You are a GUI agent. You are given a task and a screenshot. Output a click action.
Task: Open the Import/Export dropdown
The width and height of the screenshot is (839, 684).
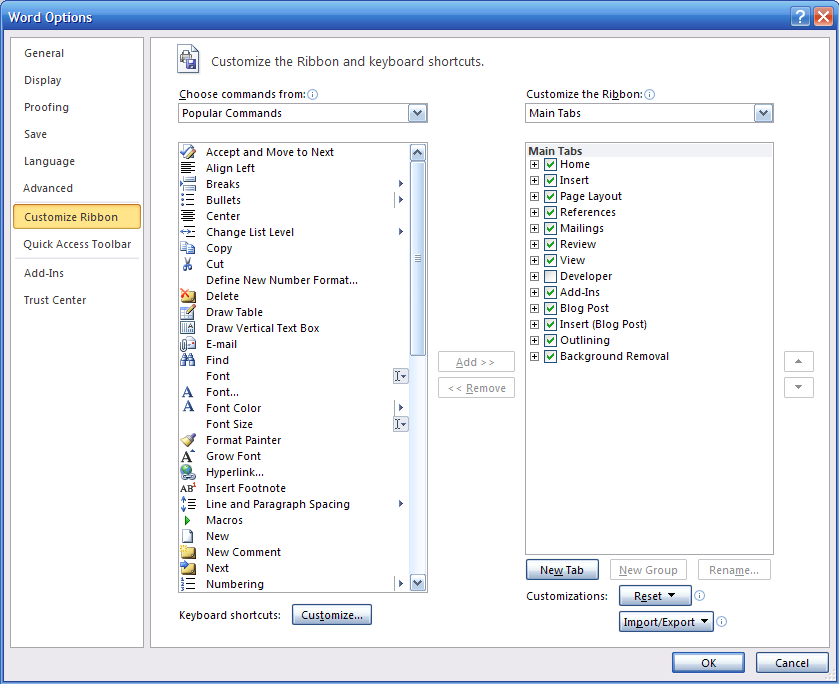point(666,622)
